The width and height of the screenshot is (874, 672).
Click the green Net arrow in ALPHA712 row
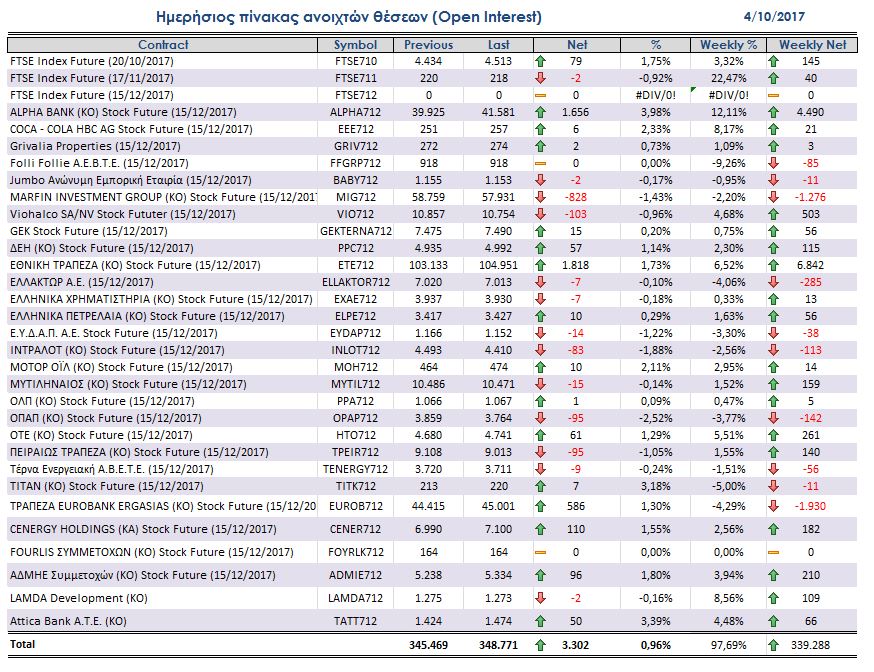[x=540, y=112]
